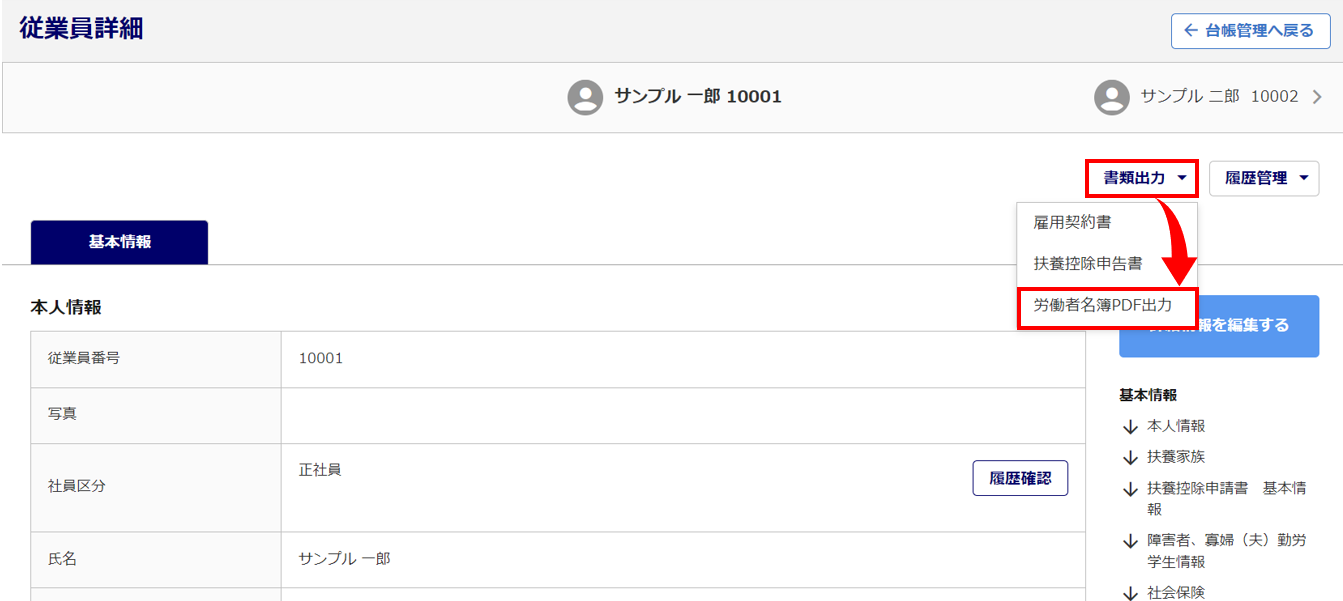Click サンプル 一郎 avatar icon

coord(585,97)
